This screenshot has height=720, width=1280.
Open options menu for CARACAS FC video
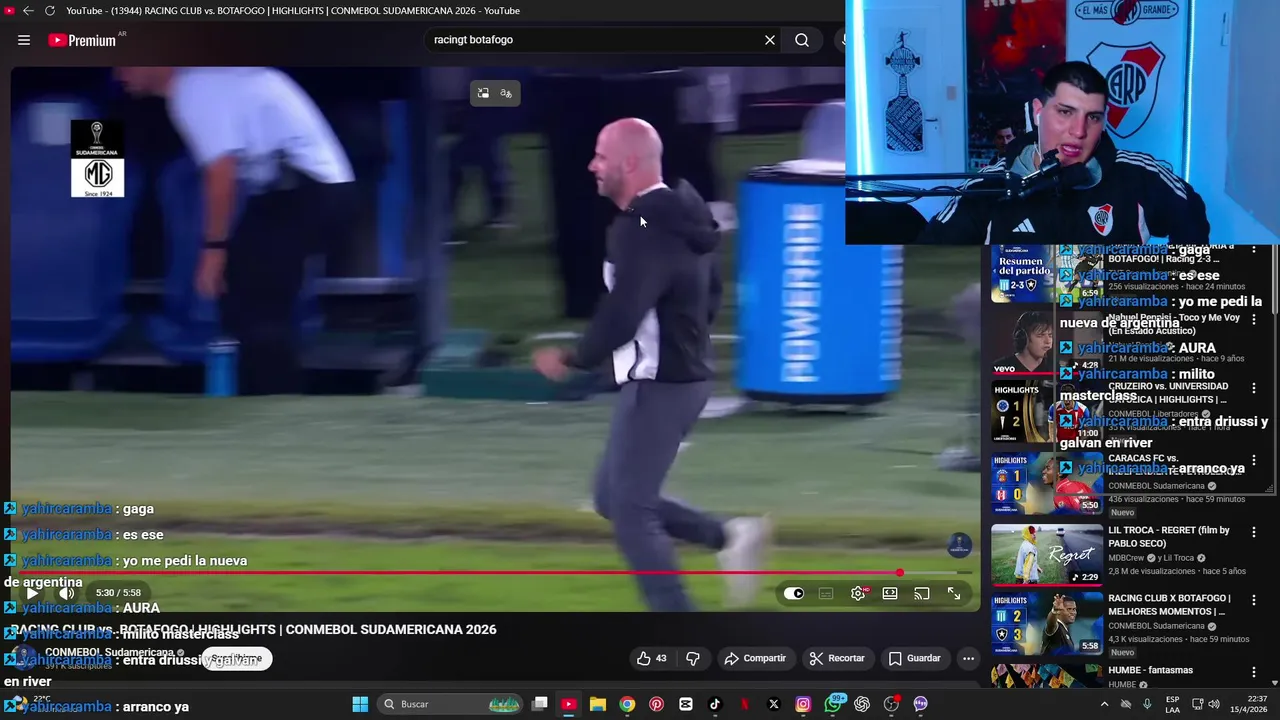(x=1253, y=460)
